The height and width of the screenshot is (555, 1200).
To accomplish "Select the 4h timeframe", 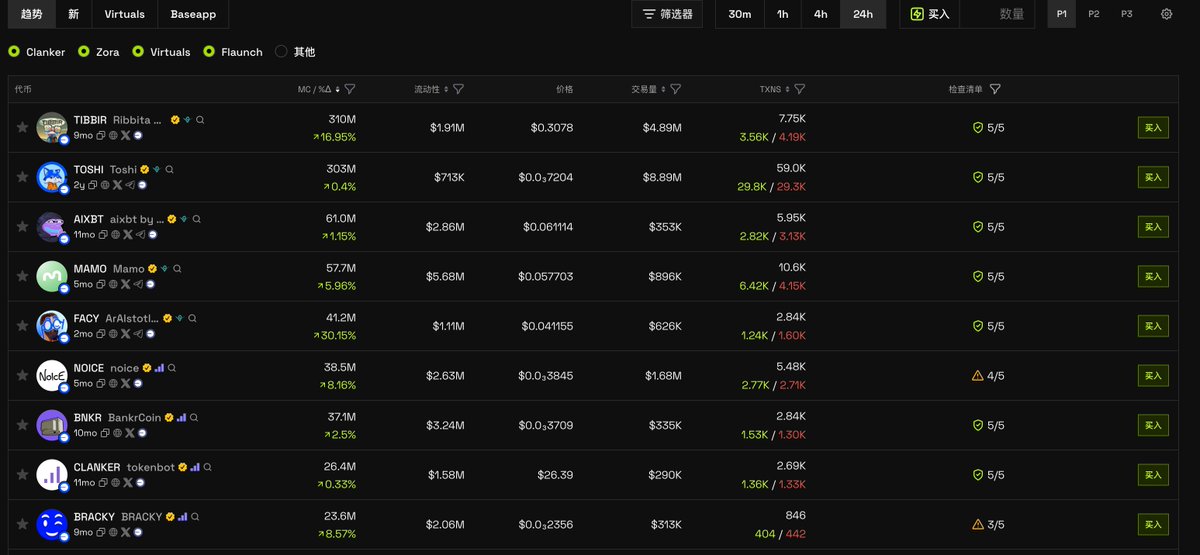I will [x=820, y=14].
